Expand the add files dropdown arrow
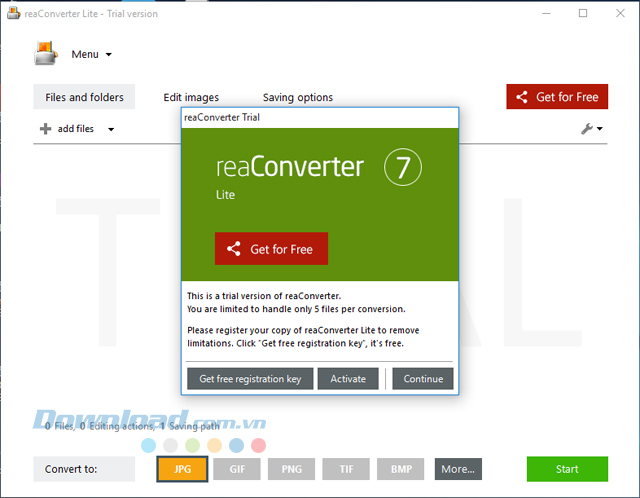 (x=111, y=129)
